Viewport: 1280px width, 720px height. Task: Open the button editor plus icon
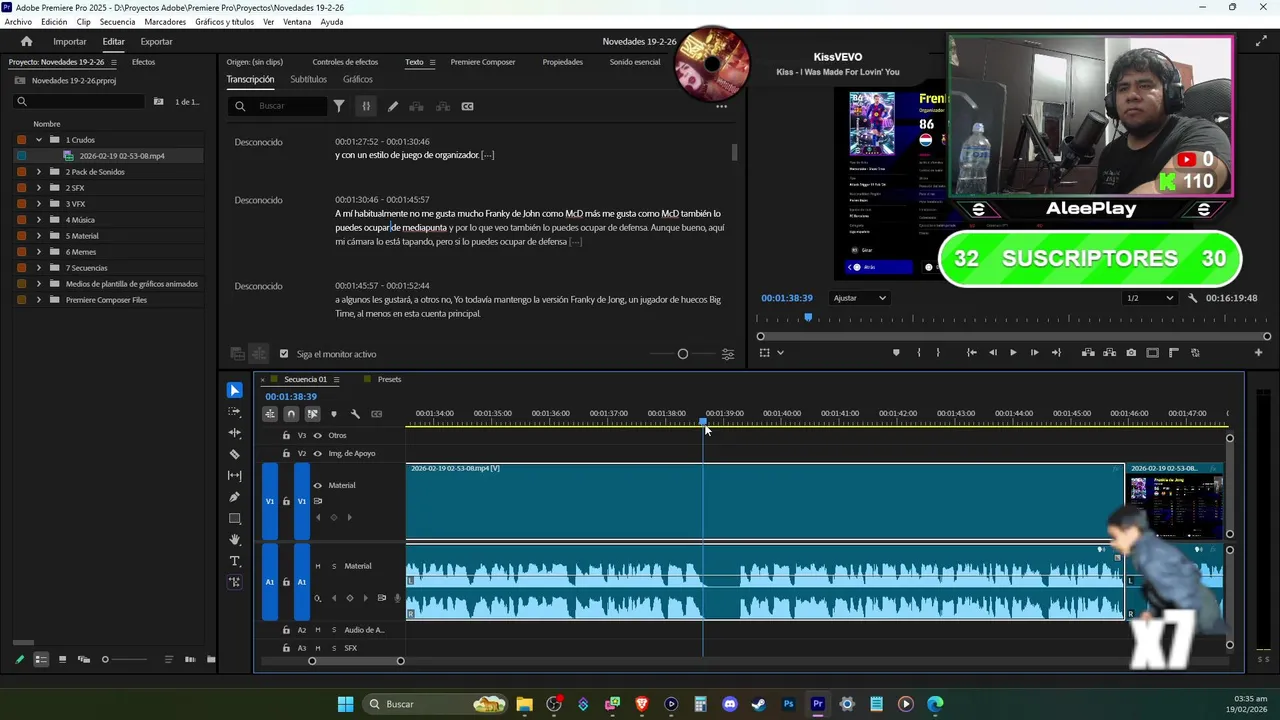(1258, 352)
